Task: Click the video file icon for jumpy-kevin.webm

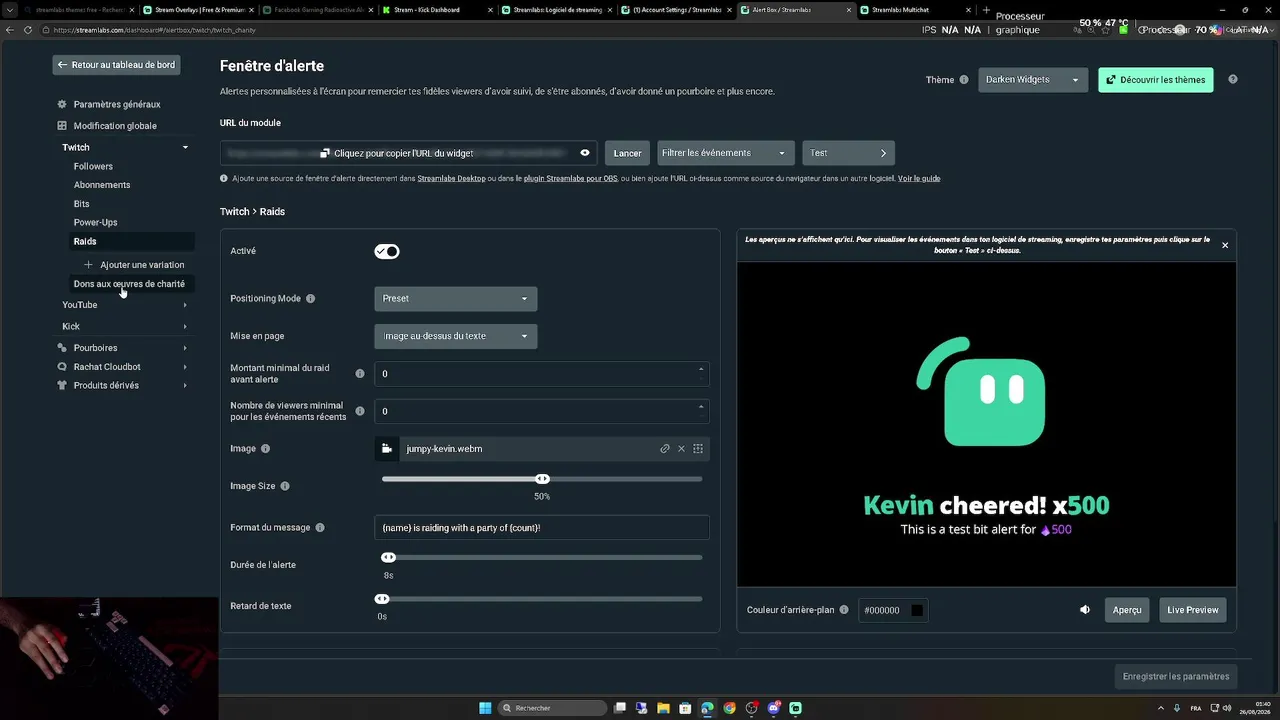Action: pos(387,449)
